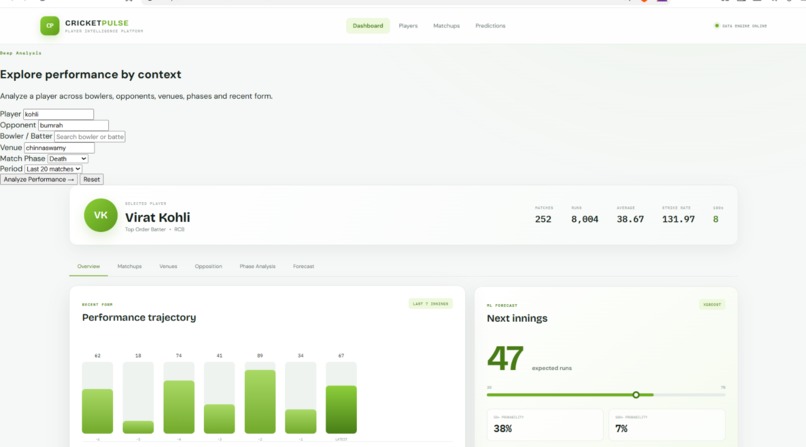Open the Match Phase dropdown showing Death
This screenshot has width=806, height=447.
tap(67, 159)
